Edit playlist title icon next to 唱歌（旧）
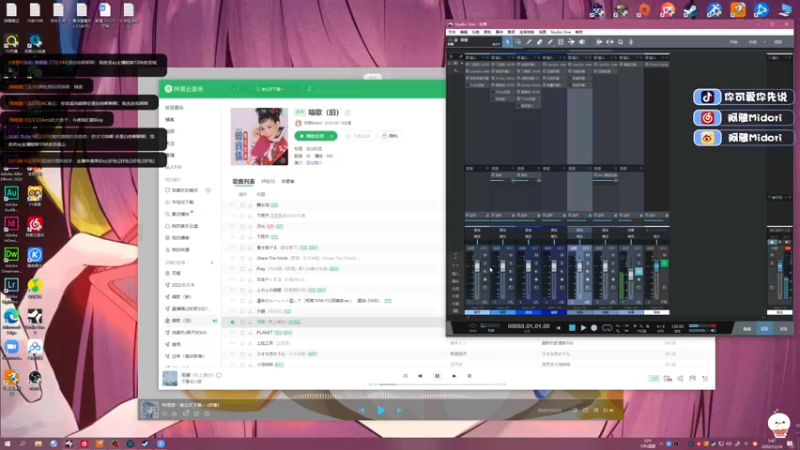 click(347, 112)
